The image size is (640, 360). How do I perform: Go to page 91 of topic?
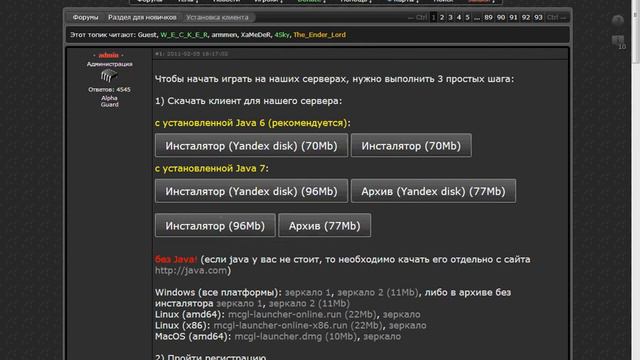(513, 18)
